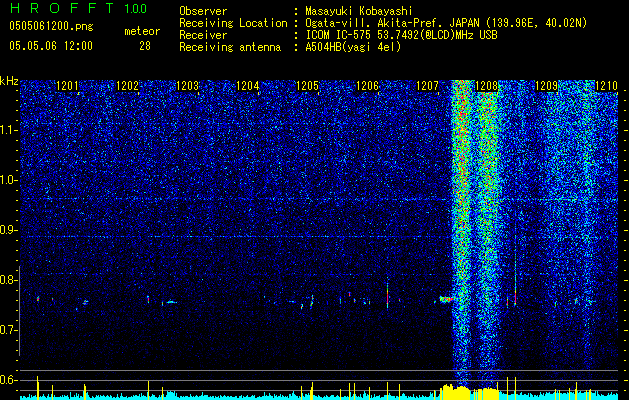Image resolution: width=629 pixels, height=400 pixels.
Task: Click the meteor count 28
Action: 145,46
